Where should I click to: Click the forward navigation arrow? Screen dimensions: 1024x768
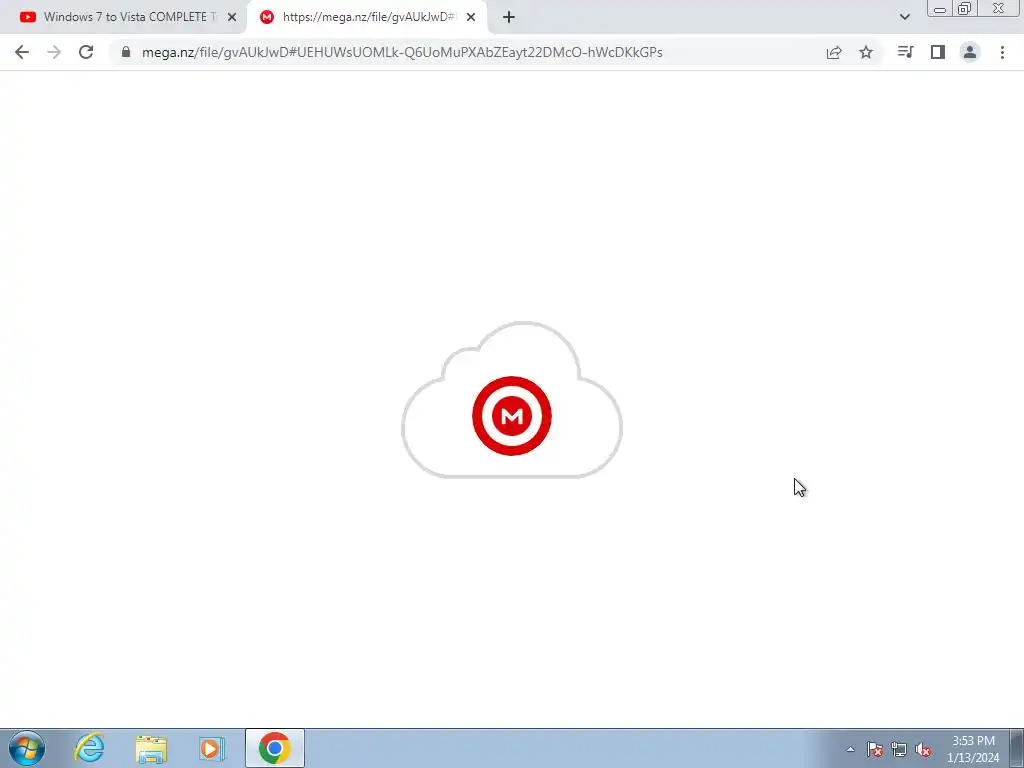[54, 52]
